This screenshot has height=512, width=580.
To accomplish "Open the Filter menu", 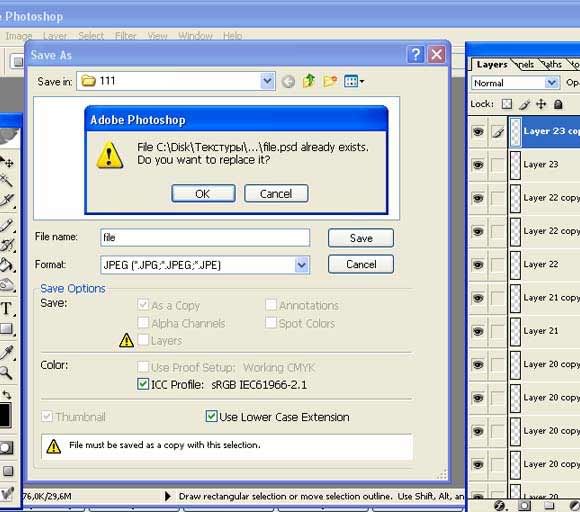I will click(x=126, y=36).
